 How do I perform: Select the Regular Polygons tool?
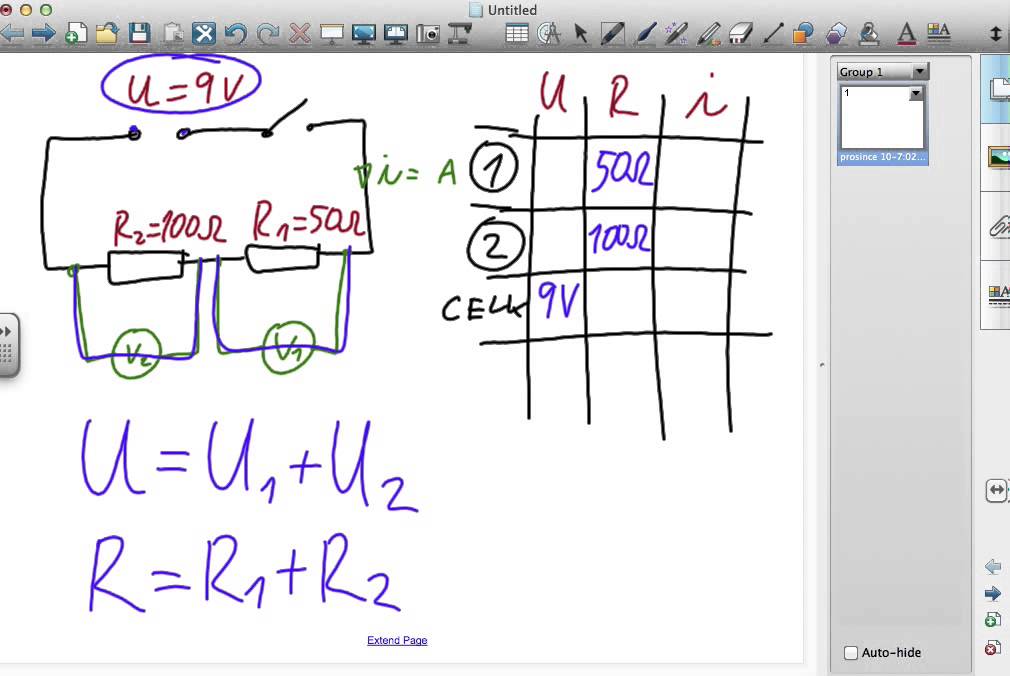tap(836, 33)
